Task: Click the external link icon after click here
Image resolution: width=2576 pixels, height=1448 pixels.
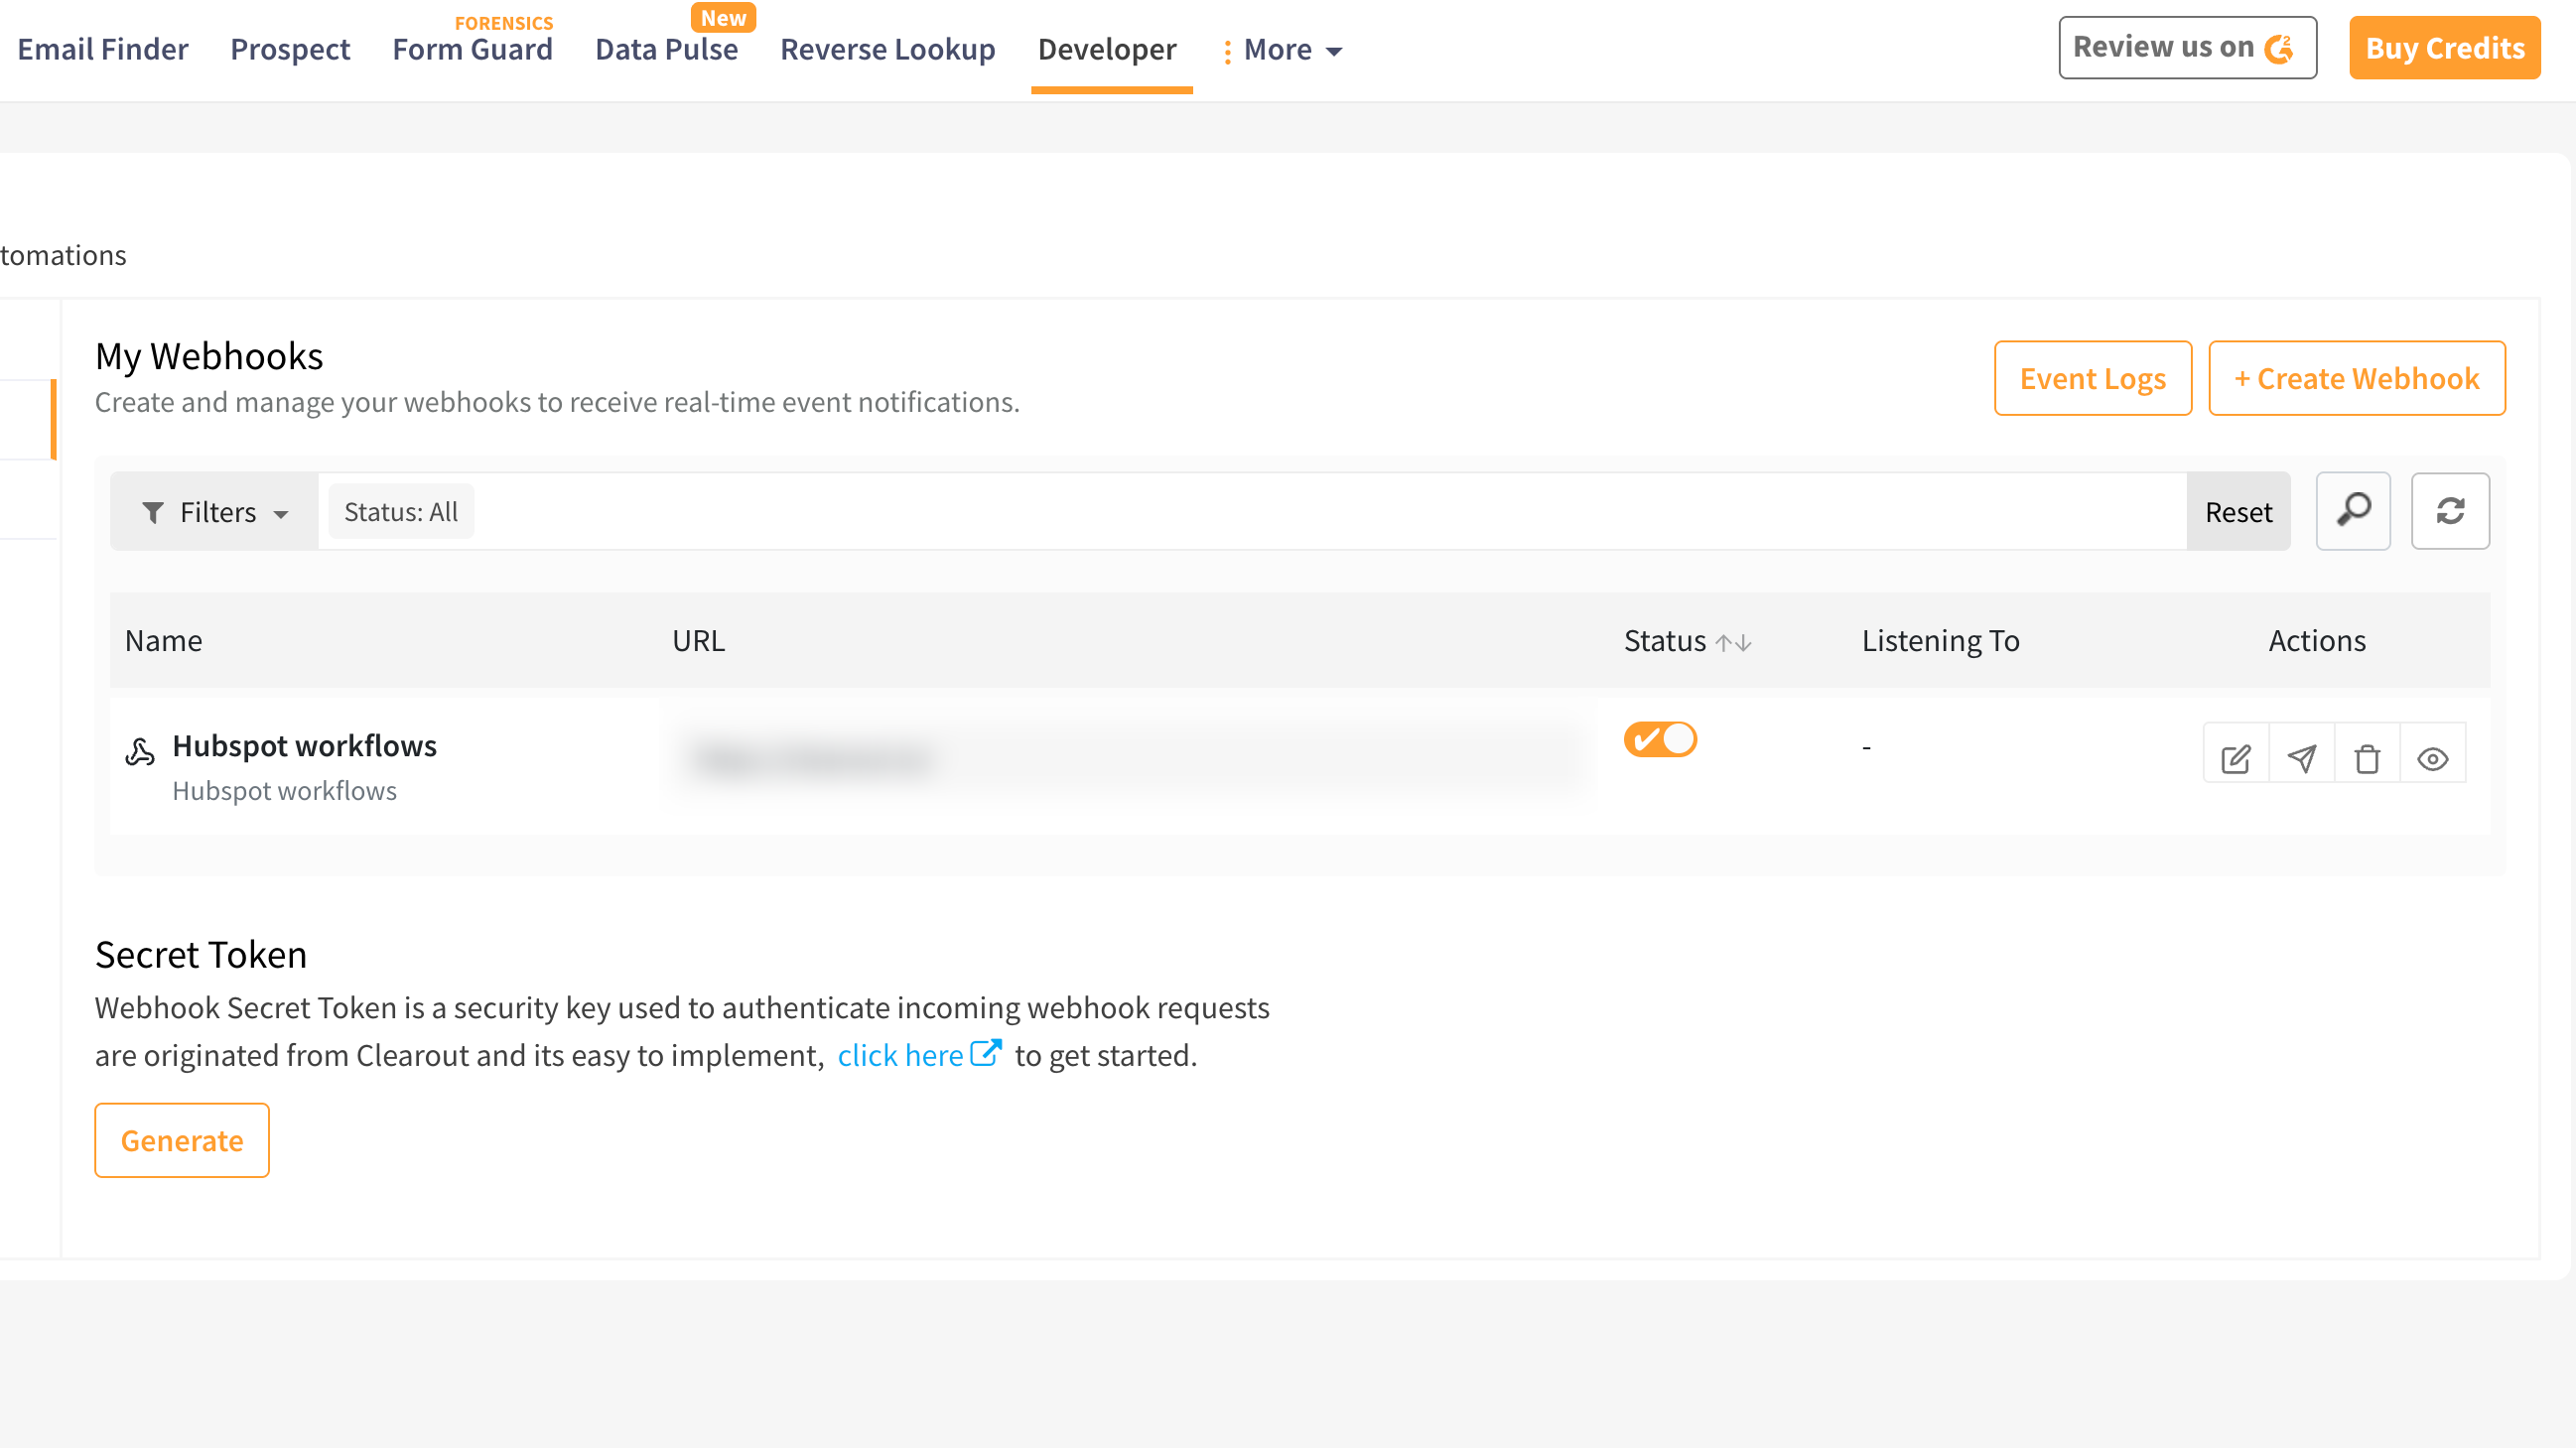Action: pyautogui.click(x=986, y=1053)
